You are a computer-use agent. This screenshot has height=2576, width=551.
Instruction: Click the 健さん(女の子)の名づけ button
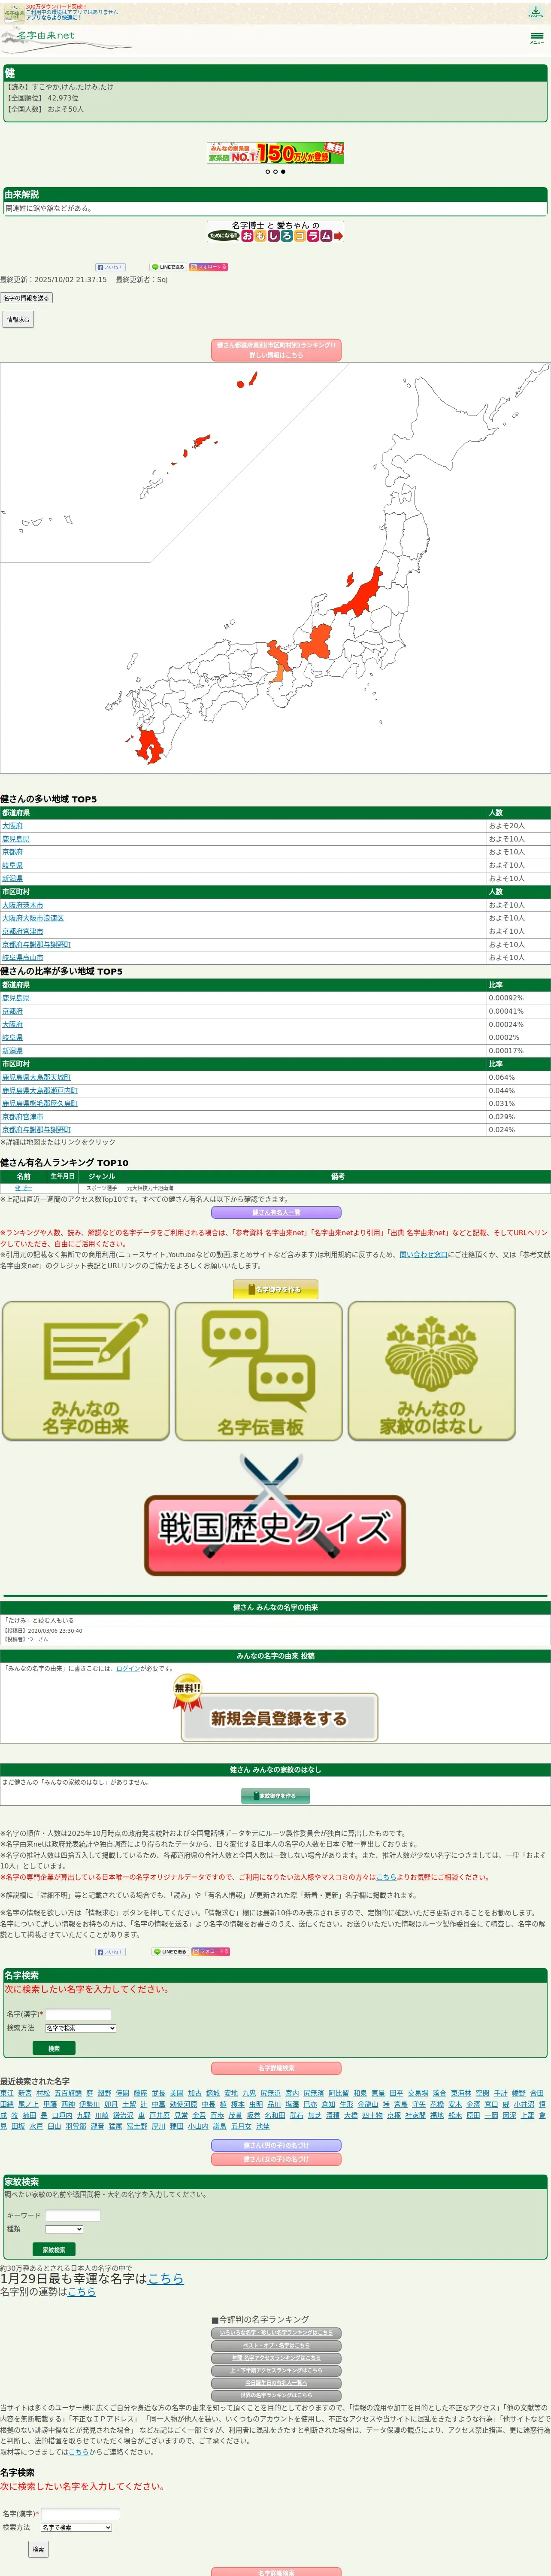pyautogui.click(x=276, y=2159)
